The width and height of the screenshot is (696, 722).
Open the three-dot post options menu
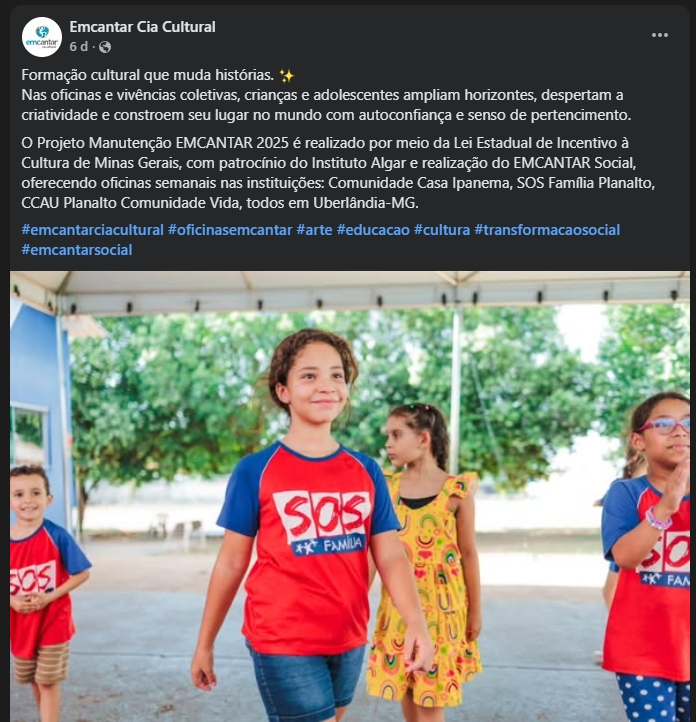tap(659, 35)
